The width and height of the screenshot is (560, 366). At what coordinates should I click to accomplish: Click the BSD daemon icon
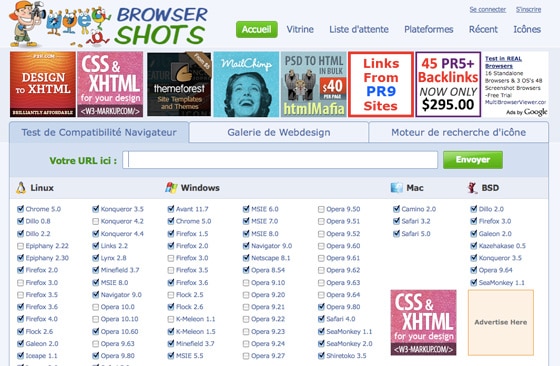click(472, 187)
